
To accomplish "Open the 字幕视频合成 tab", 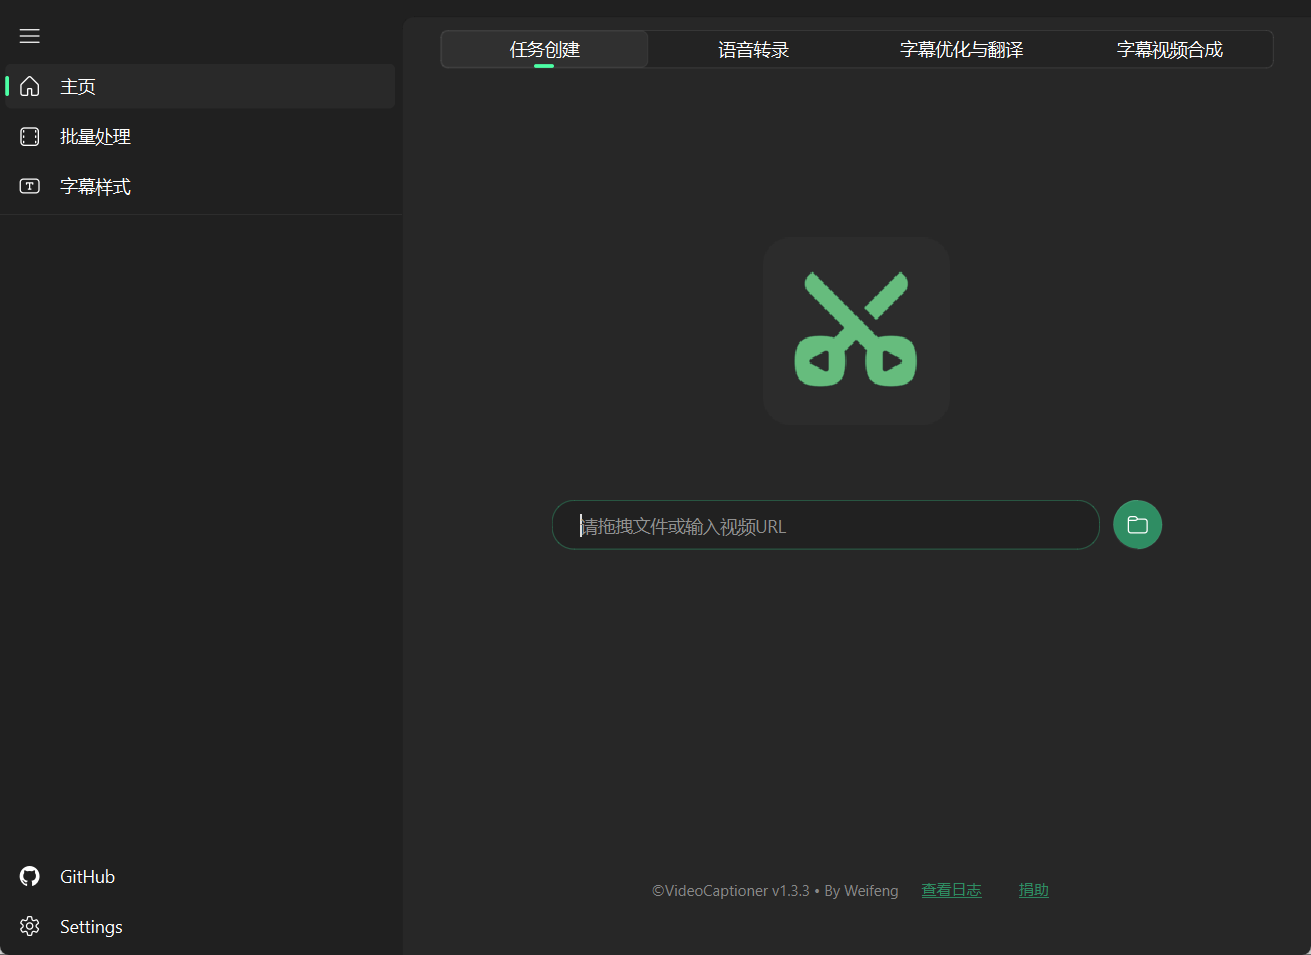I will (x=1169, y=50).
